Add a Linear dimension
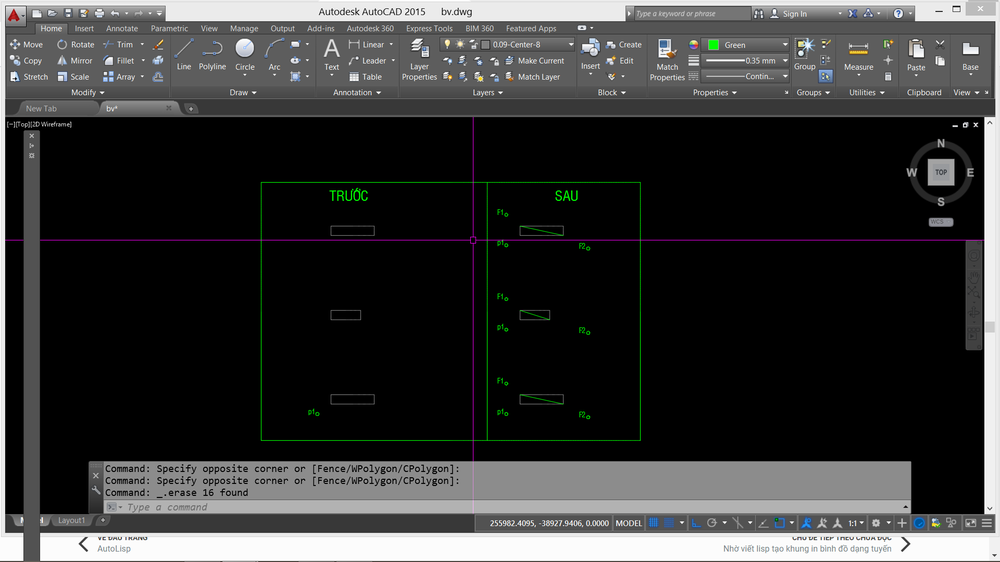This screenshot has width=1000, height=562. [367, 45]
